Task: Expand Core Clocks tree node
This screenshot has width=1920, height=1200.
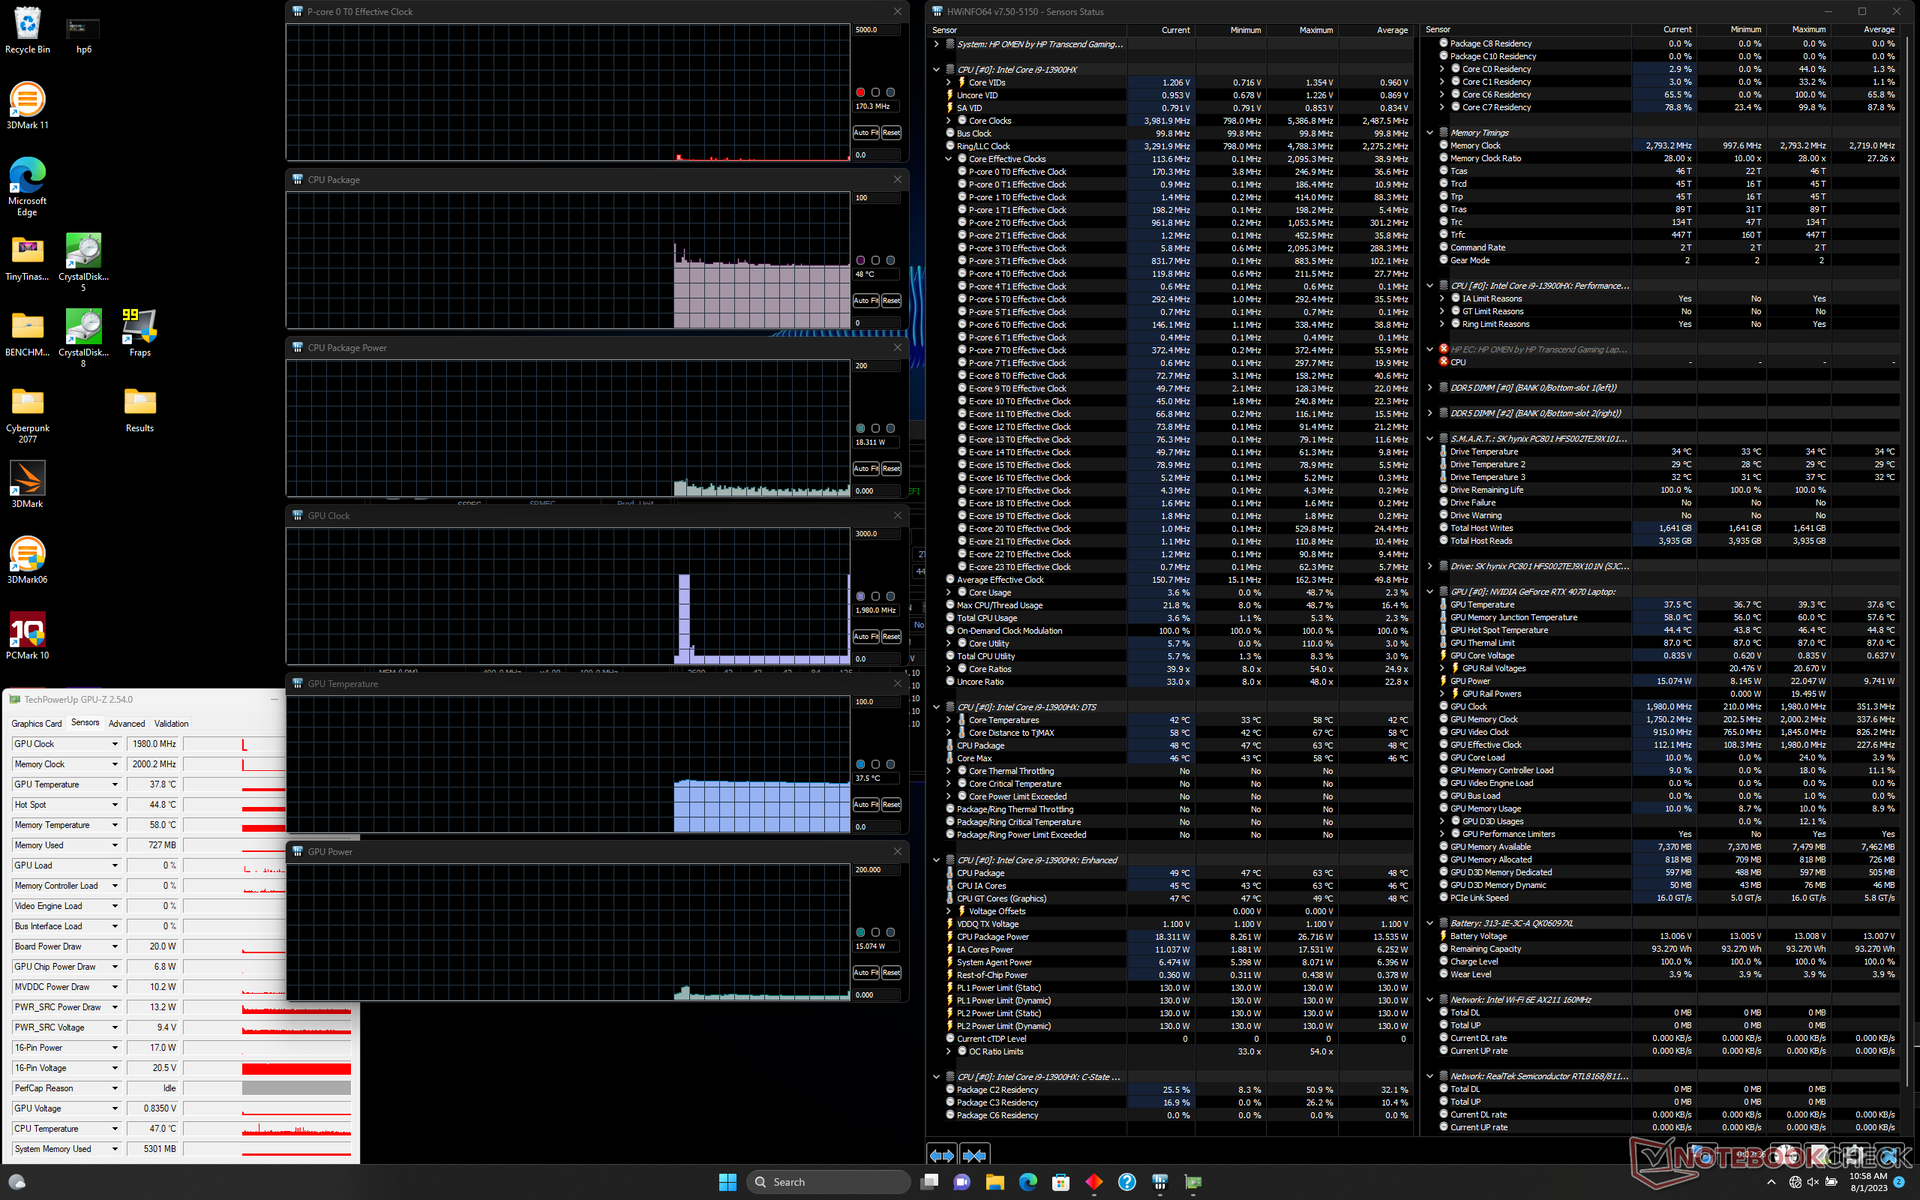Action: [x=949, y=121]
